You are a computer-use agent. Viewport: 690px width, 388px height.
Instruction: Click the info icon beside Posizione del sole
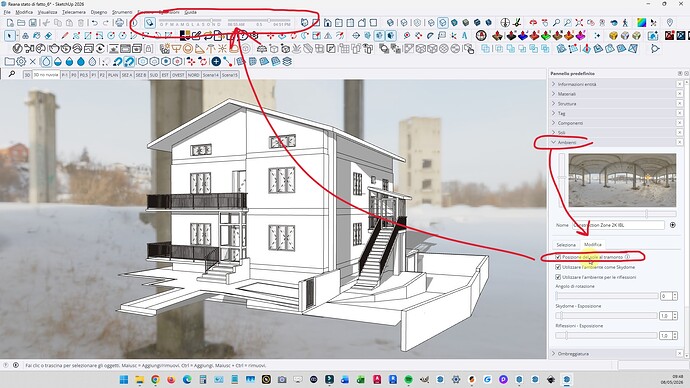pos(628,257)
